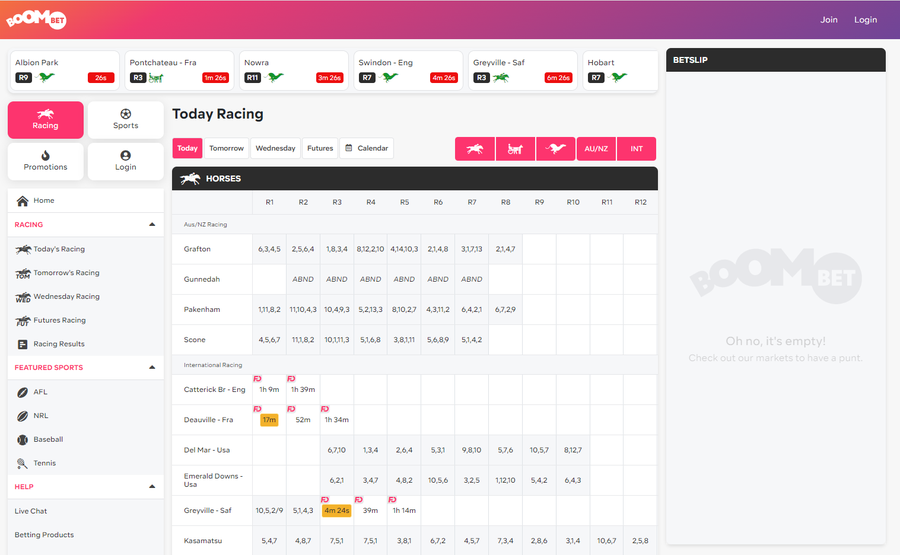900x555 pixels.
Task: Collapse the FEATURED SPORTS sidebar section
Action: point(152,367)
